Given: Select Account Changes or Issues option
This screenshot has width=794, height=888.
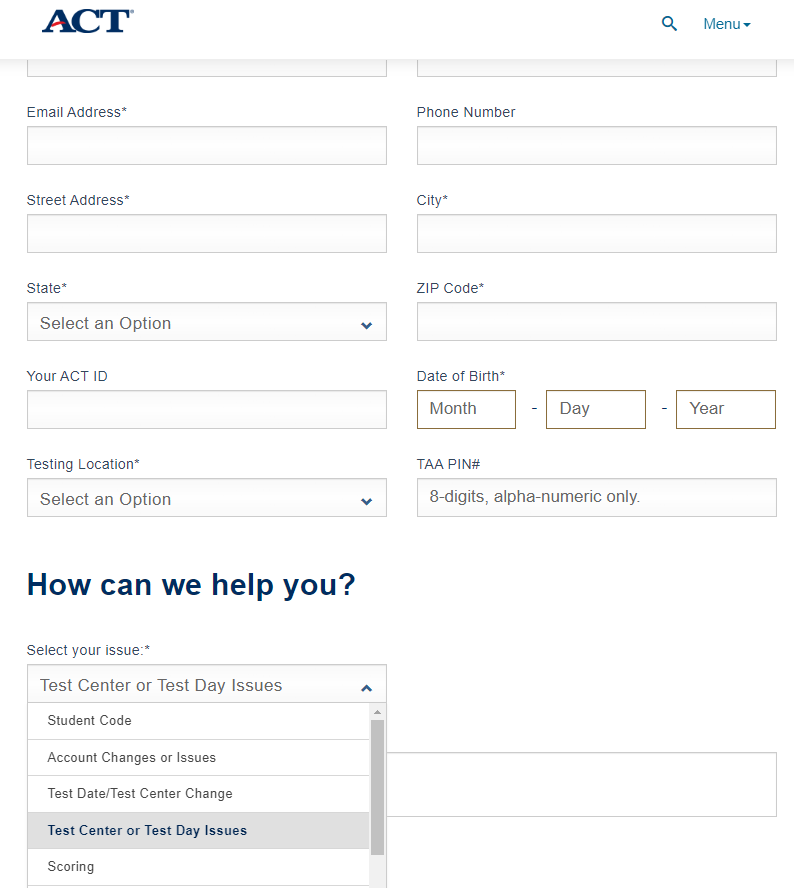Looking at the screenshot, I should point(198,758).
